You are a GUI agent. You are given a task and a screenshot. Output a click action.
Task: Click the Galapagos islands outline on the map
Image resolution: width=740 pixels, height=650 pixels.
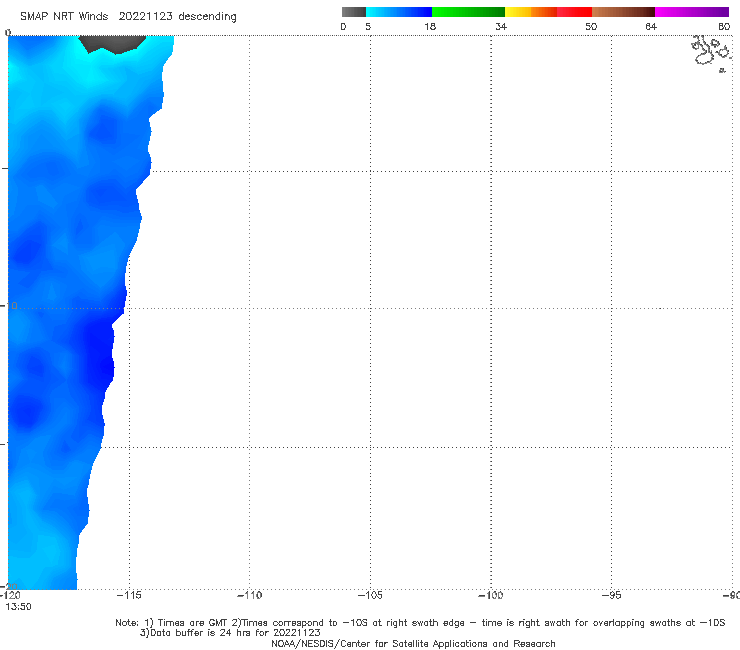(x=711, y=53)
